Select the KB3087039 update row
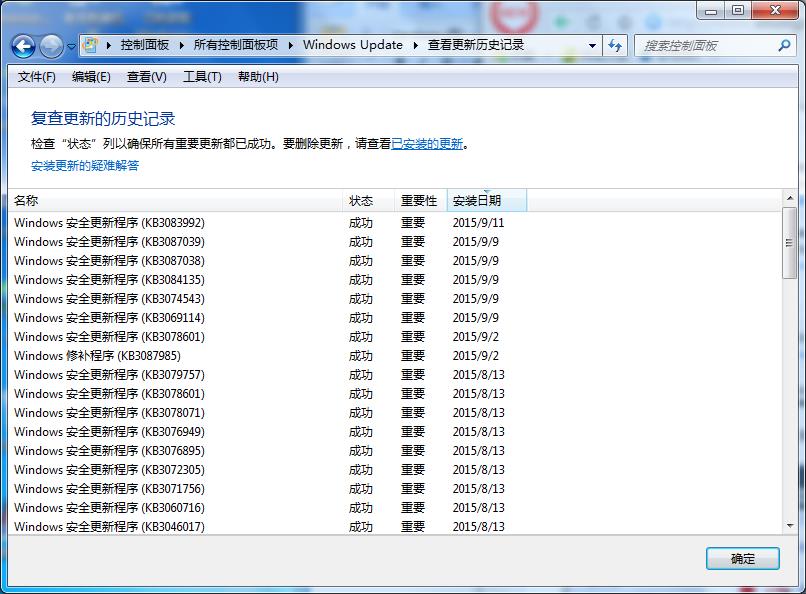The image size is (806, 594). 394,242
